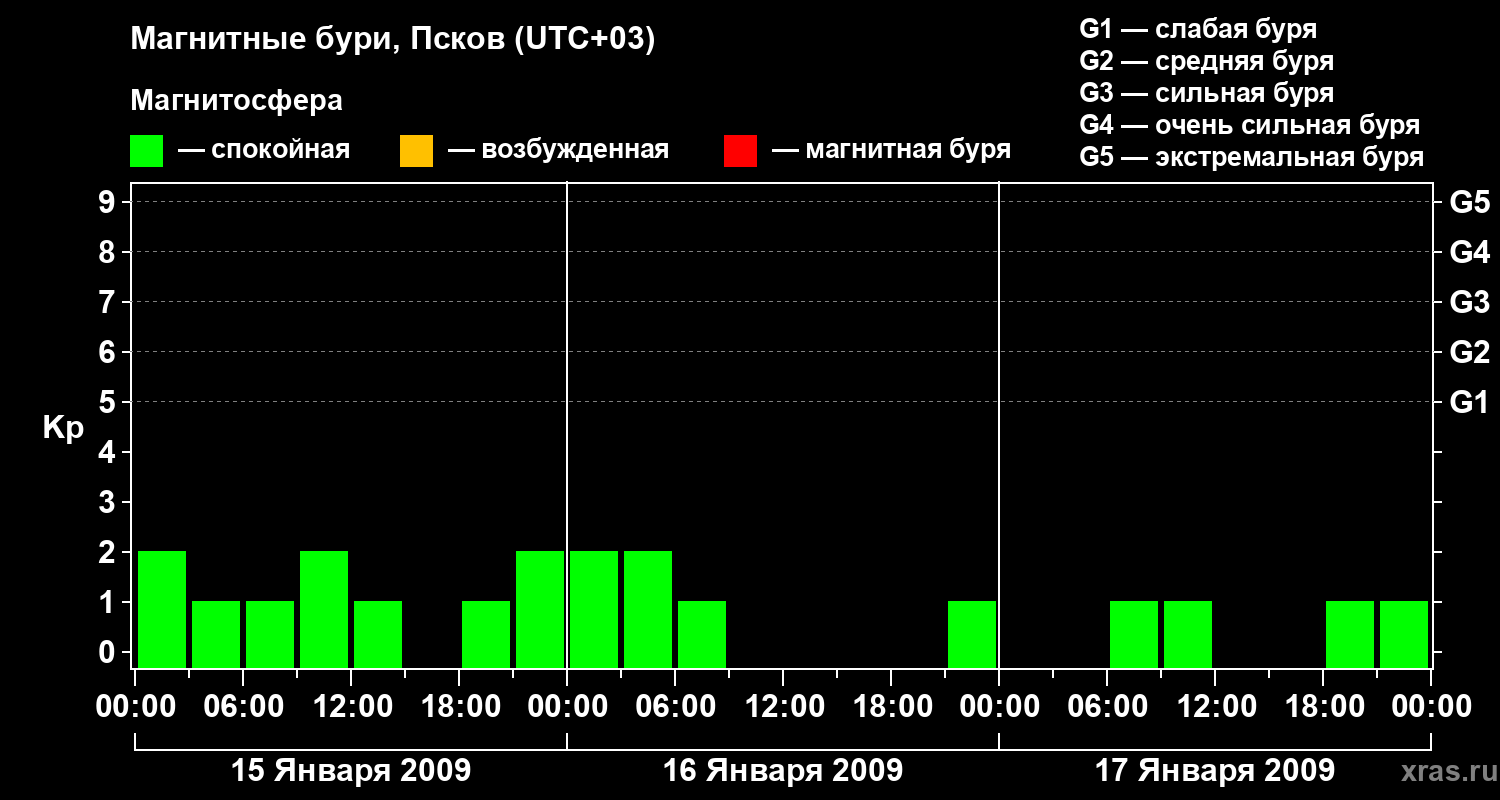The height and width of the screenshot is (800, 1500).
Task: Select the 15 Января 21:00–24:00 Kp bar
Action: pyautogui.click(x=540, y=609)
